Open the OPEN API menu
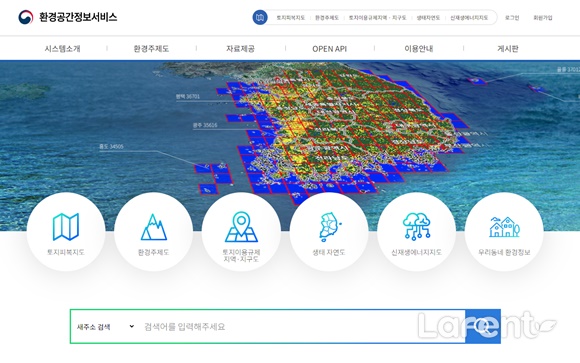The image size is (580, 363). (330, 48)
